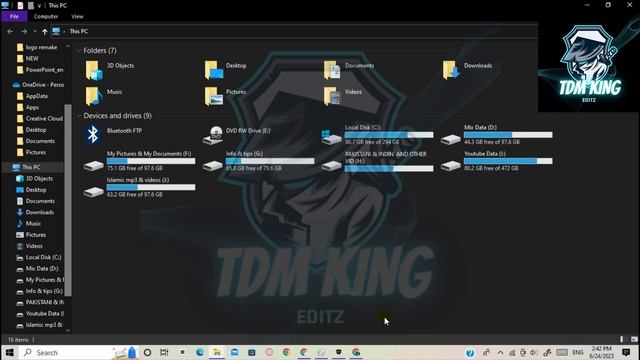This screenshot has width=640, height=360.
Task: Go forward with the Forward arrow
Action: pyautogui.click(x=24, y=31)
